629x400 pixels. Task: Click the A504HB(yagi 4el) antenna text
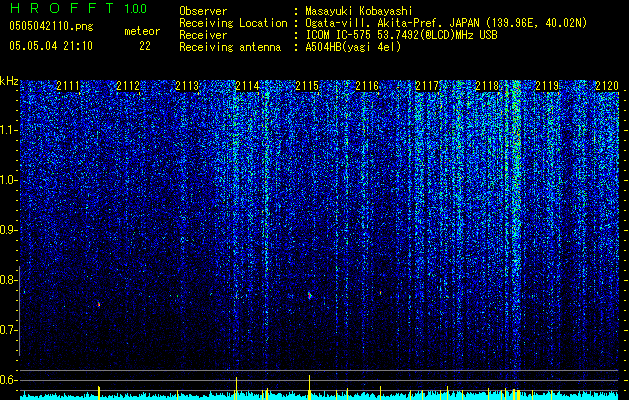coord(353,47)
